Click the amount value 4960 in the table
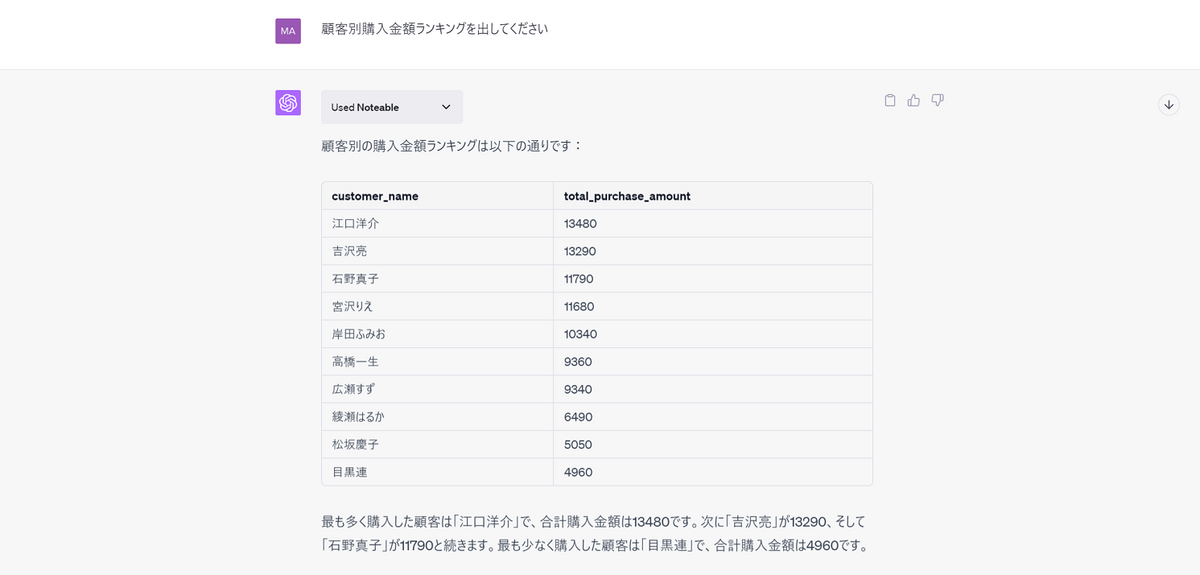This screenshot has height=575, width=1200. click(x=577, y=472)
